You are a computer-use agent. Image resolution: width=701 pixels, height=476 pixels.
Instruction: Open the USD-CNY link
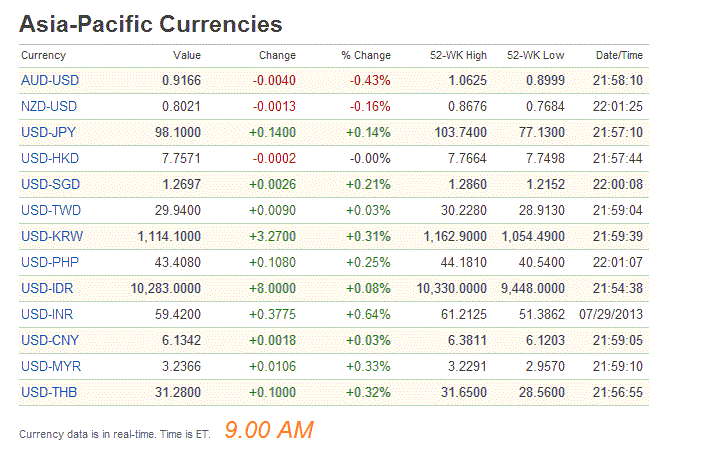49,340
